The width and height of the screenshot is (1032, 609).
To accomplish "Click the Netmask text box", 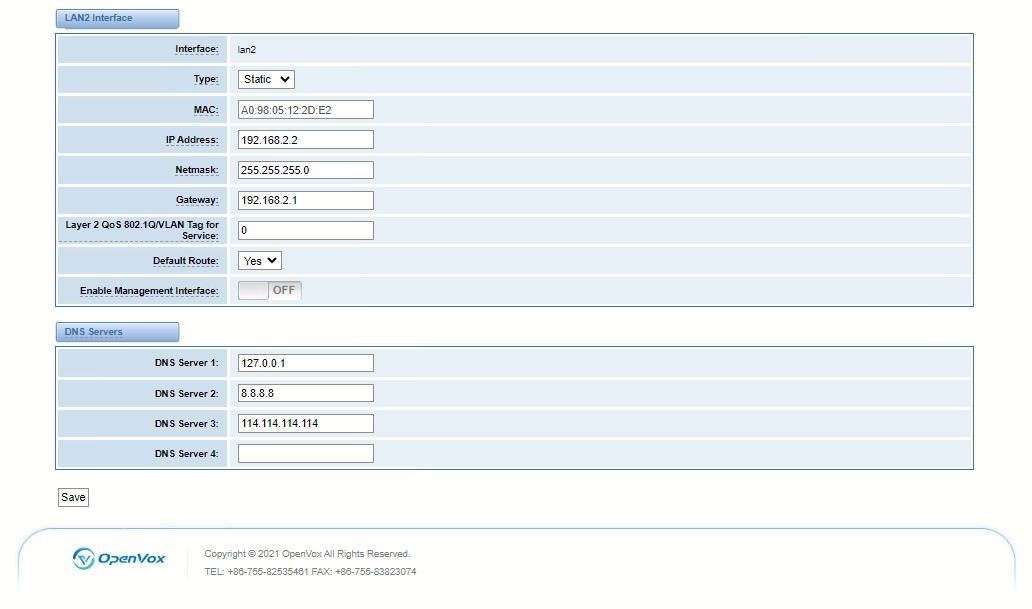I will (305, 170).
